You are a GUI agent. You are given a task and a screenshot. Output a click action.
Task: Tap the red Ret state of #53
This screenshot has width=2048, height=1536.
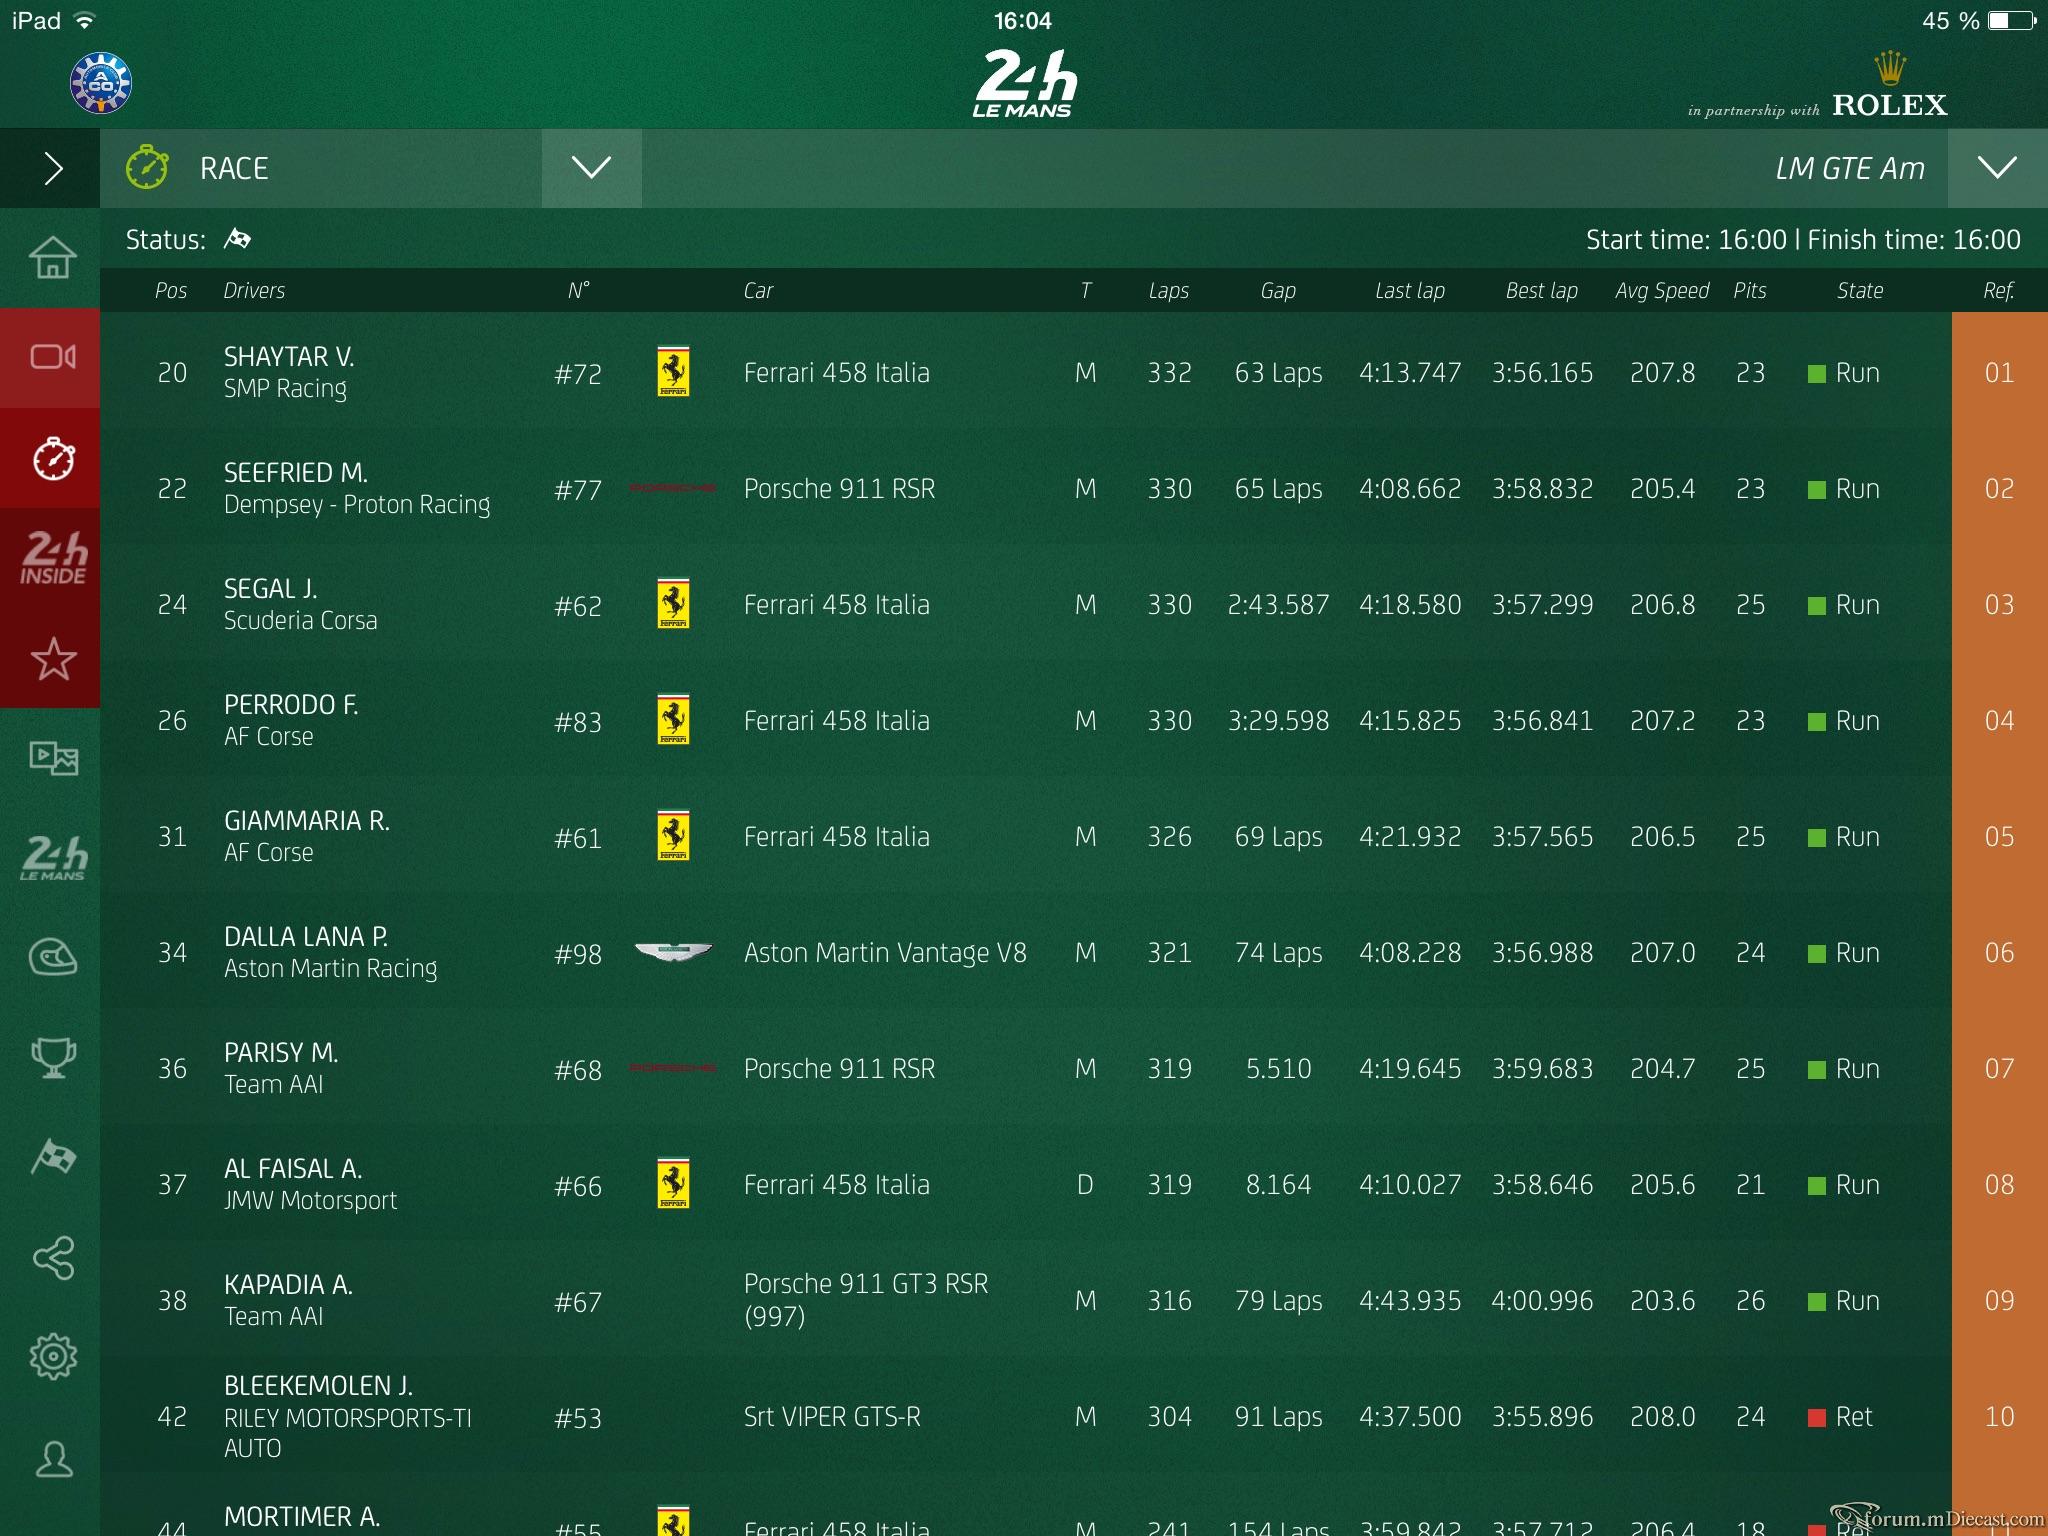click(x=1840, y=1417)
